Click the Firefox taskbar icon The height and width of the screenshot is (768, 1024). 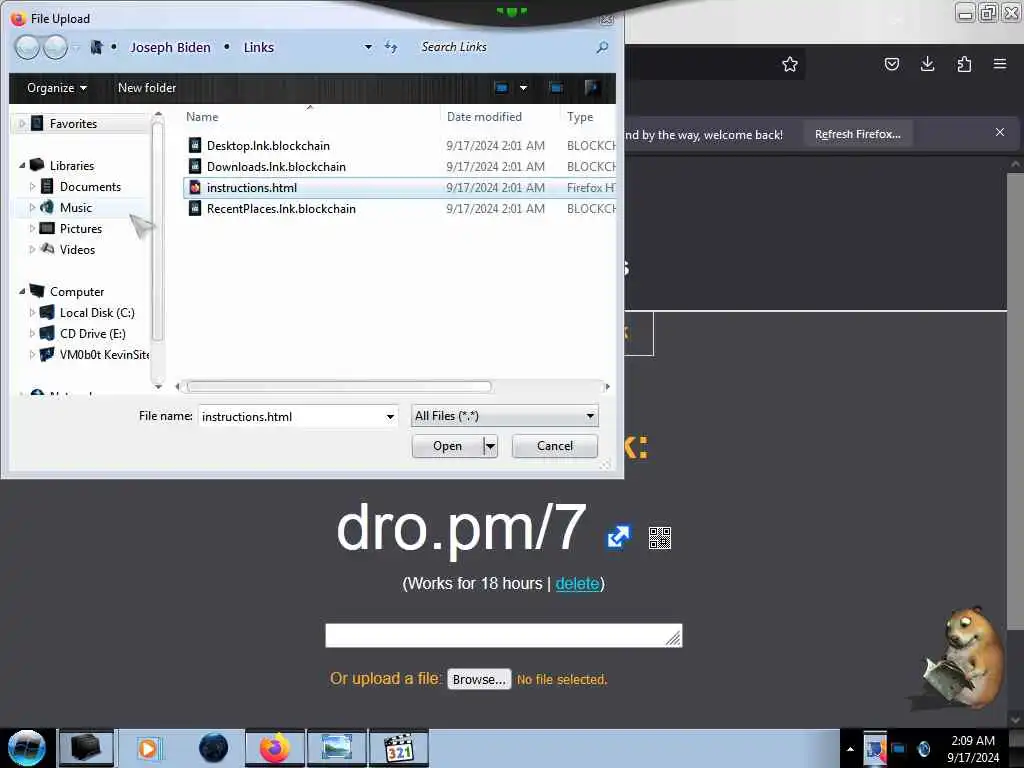coord(275,748)
